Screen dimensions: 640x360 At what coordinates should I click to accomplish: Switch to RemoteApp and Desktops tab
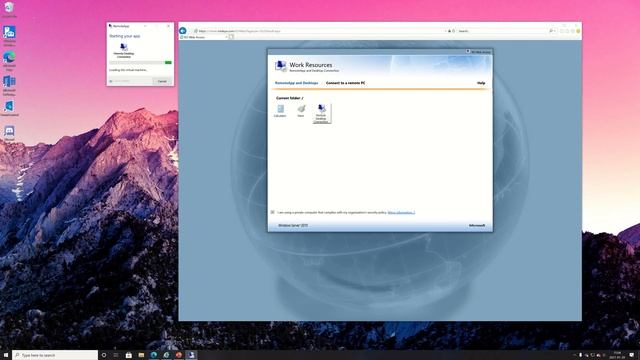point(296,83)
